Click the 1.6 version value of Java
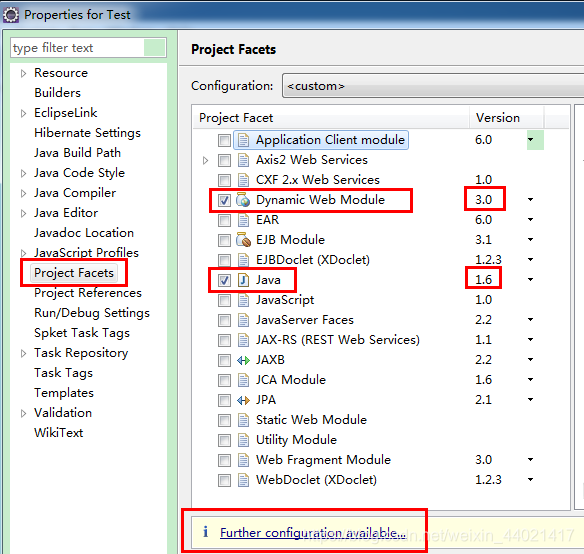This screenshot has width=584, height=554. (483, 279)
